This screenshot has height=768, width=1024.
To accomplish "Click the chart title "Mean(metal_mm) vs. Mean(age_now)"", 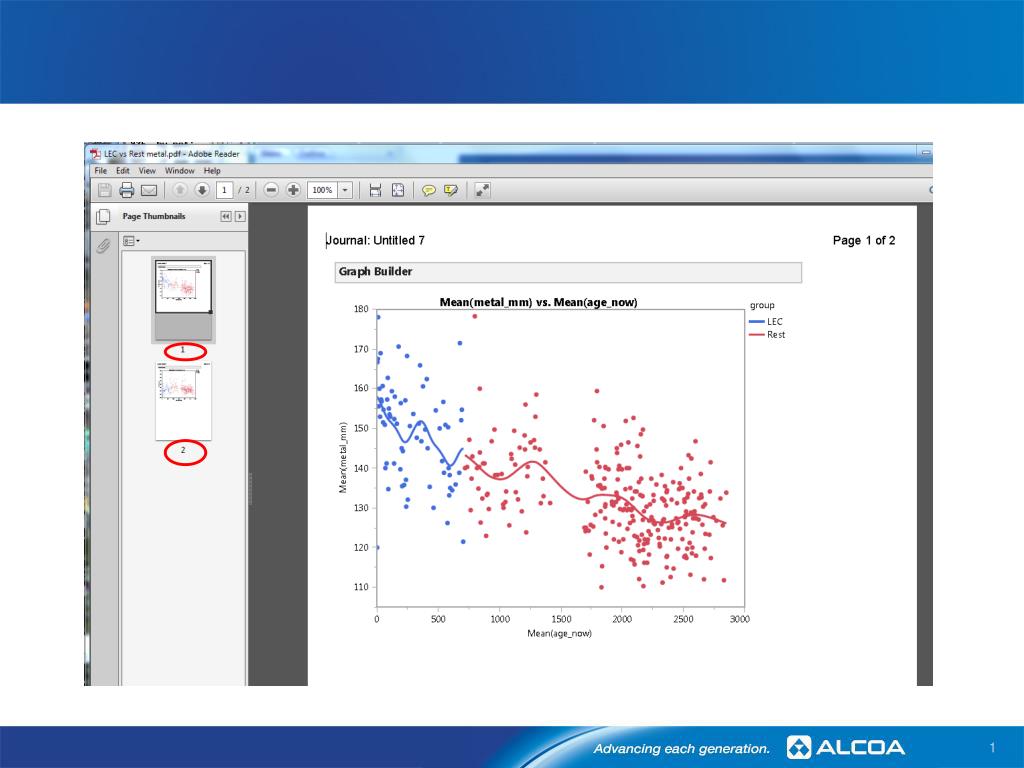I will pyautogui.click(x=539, y=302).
